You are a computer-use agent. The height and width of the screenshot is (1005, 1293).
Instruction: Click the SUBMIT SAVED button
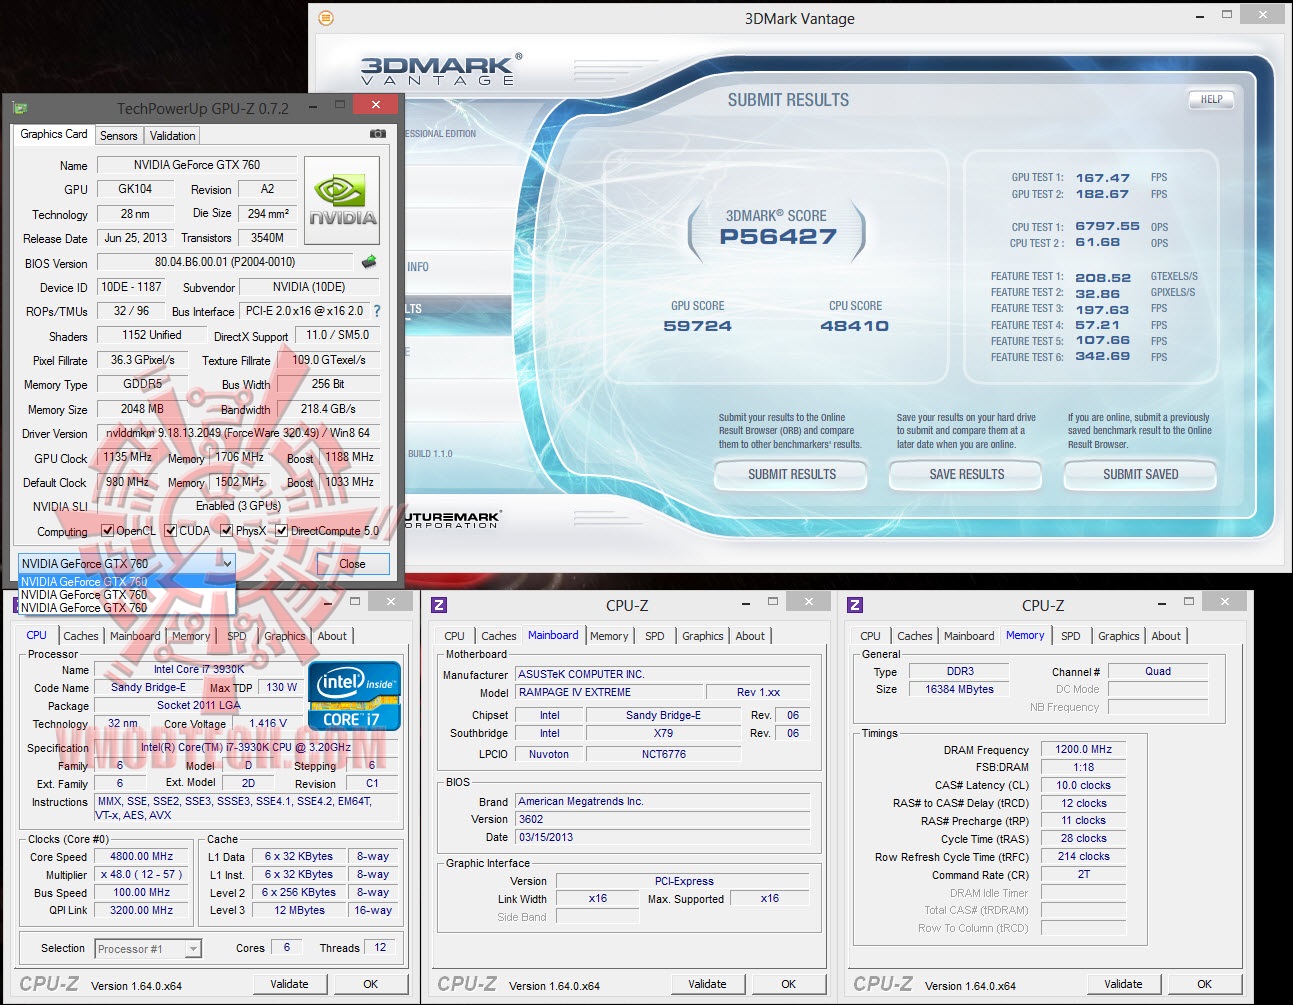tap(1141, 474)
